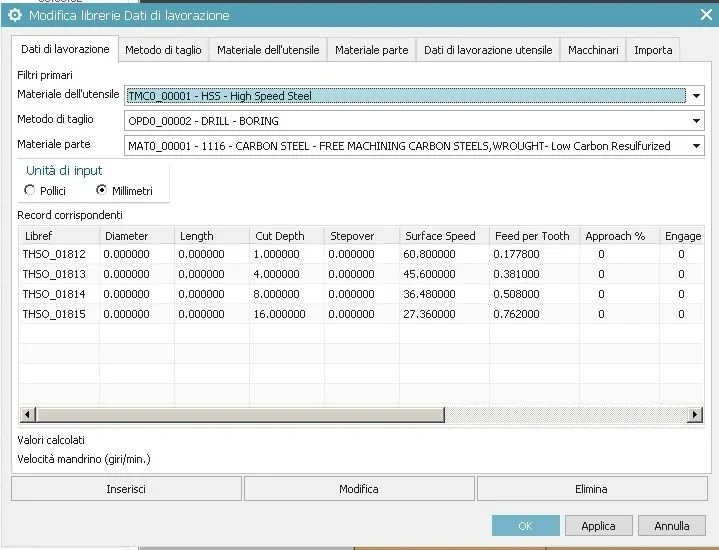
Task: Open the Importa tab
Action: coord(653,50)
